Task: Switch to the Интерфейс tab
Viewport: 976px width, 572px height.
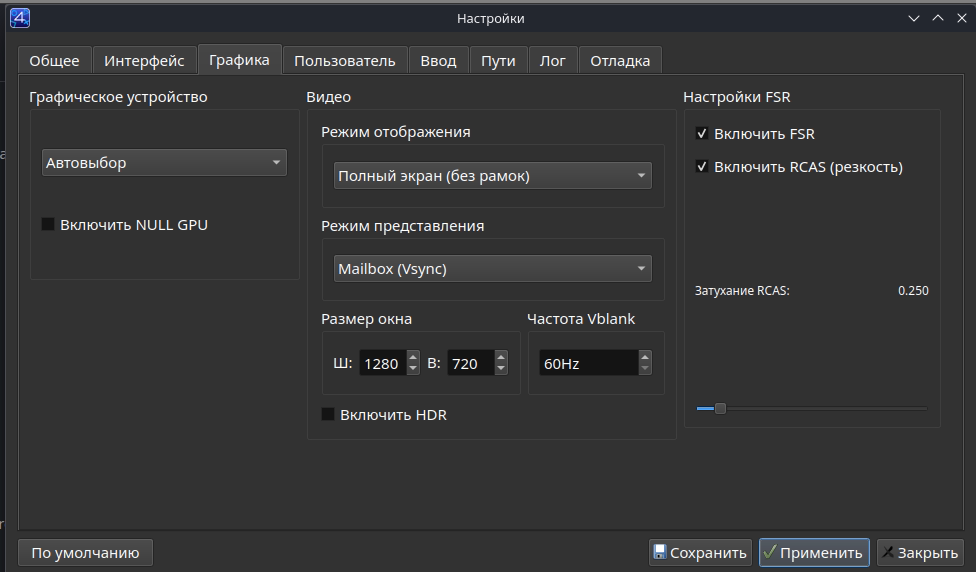Action: 144,61
